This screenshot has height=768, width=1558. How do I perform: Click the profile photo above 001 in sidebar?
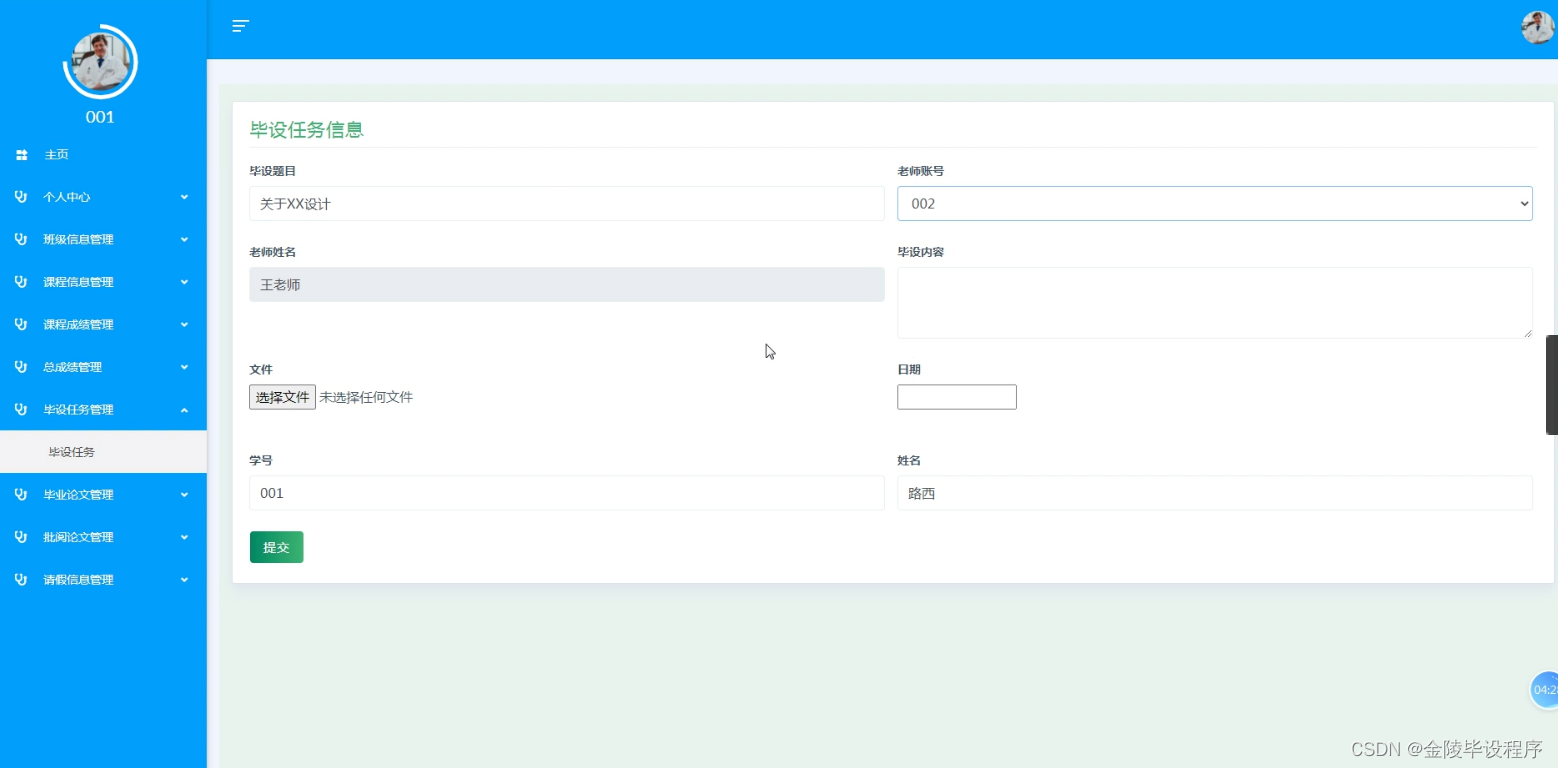click(x=100, y=62)
